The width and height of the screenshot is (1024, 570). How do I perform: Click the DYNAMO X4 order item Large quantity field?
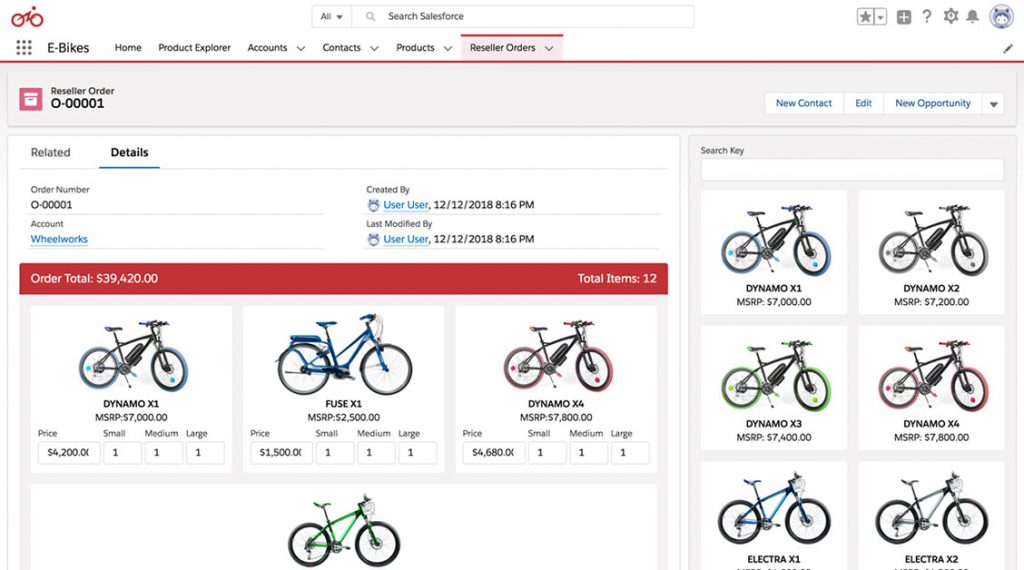(630, 452)
